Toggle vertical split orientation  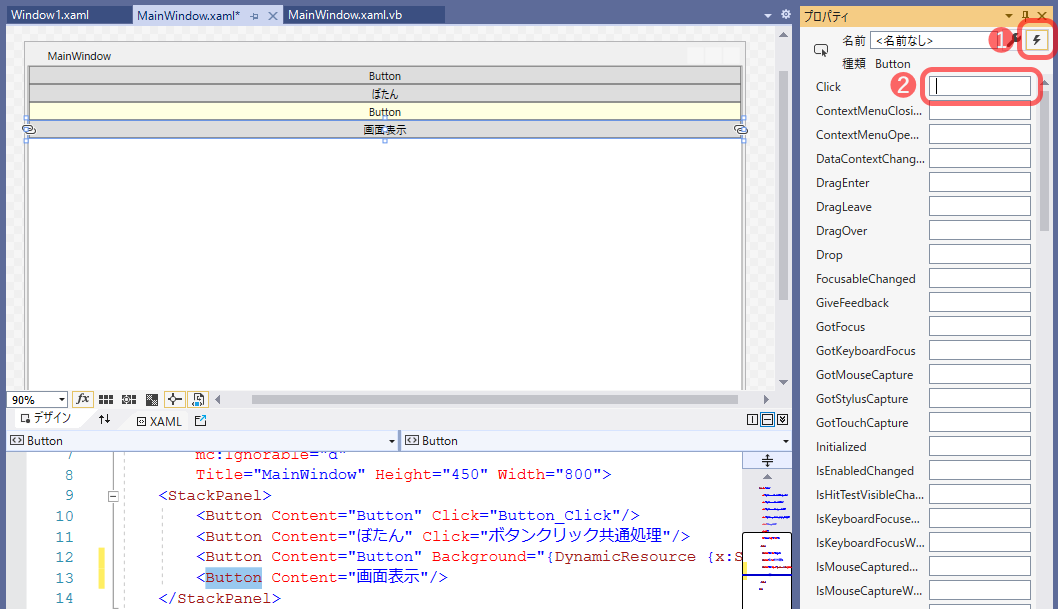pos(752,420)
